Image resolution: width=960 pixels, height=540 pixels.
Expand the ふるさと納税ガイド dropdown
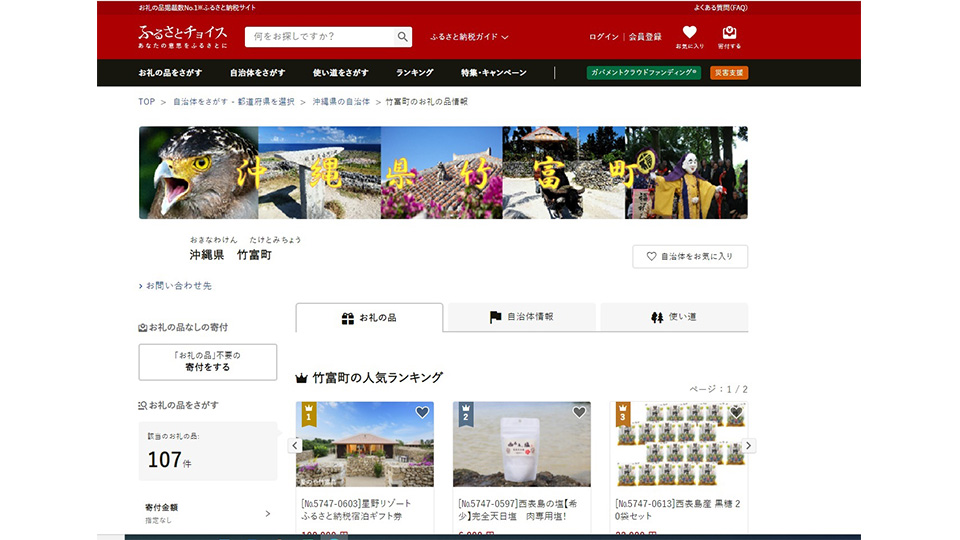point(469,37)
